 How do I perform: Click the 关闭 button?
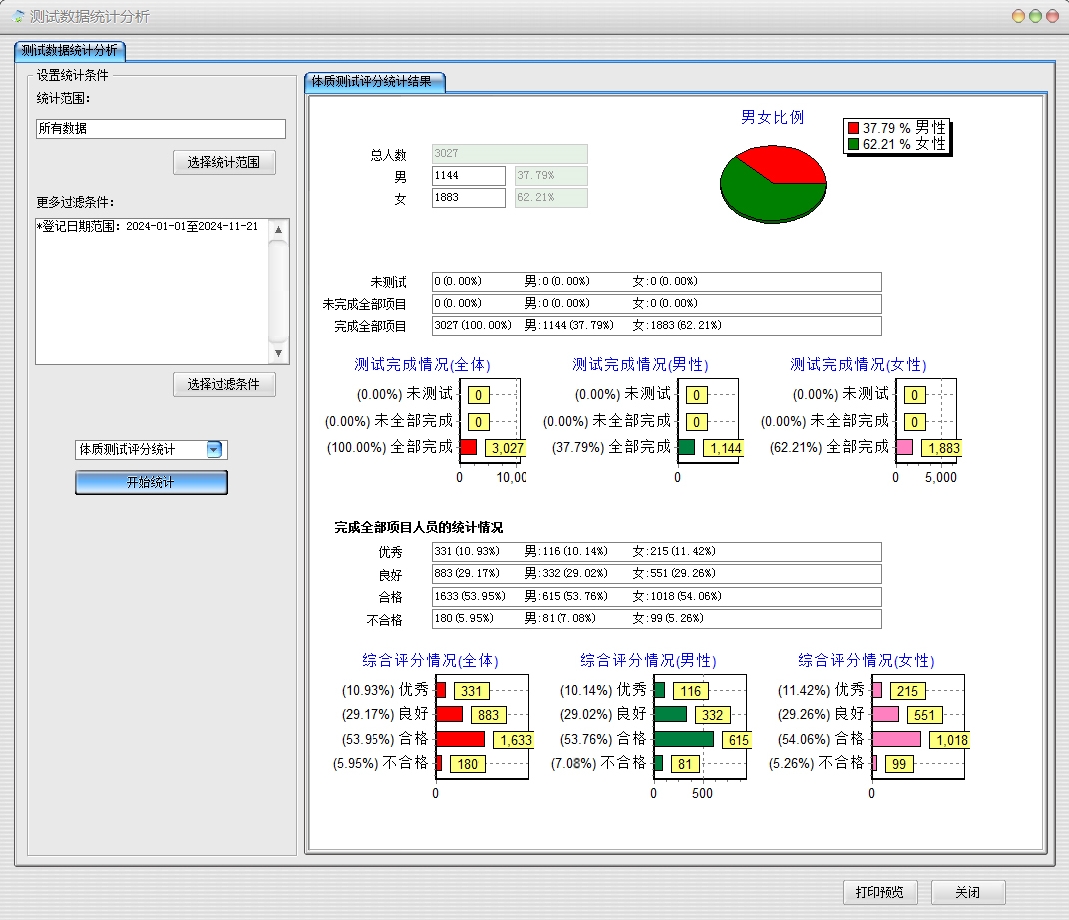pos(967,892)
